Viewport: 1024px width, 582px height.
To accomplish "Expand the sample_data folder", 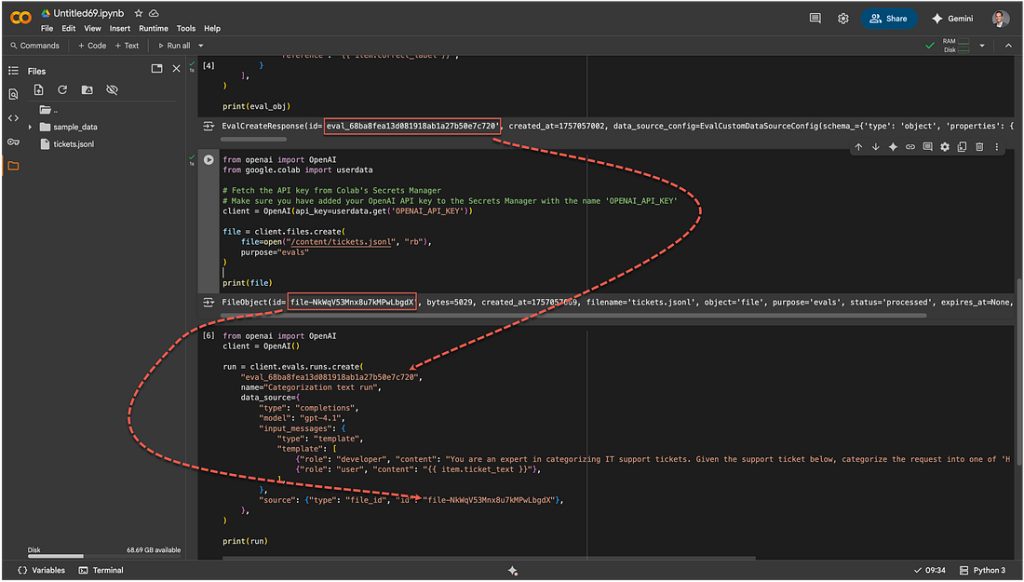I will pyautogui.click(x=31, y=127).
